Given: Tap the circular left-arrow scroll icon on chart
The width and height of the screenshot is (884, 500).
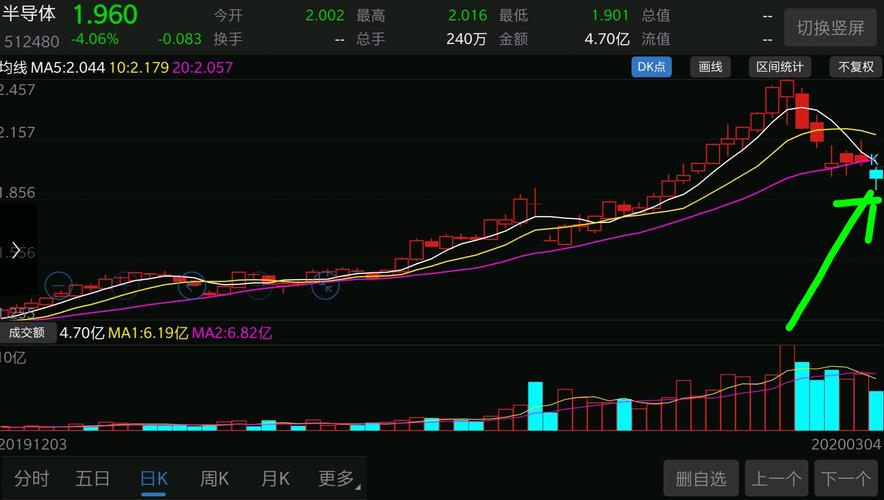Looking at the screenshot, I should [x=192, y=286].
